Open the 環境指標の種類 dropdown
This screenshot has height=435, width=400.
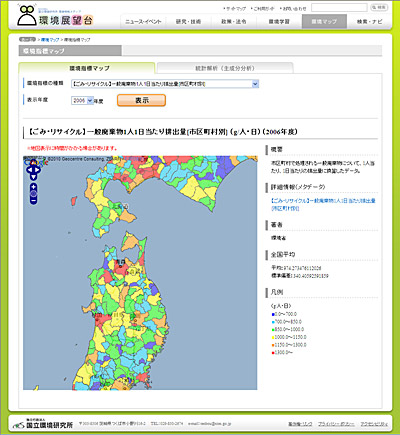(165, 84)
